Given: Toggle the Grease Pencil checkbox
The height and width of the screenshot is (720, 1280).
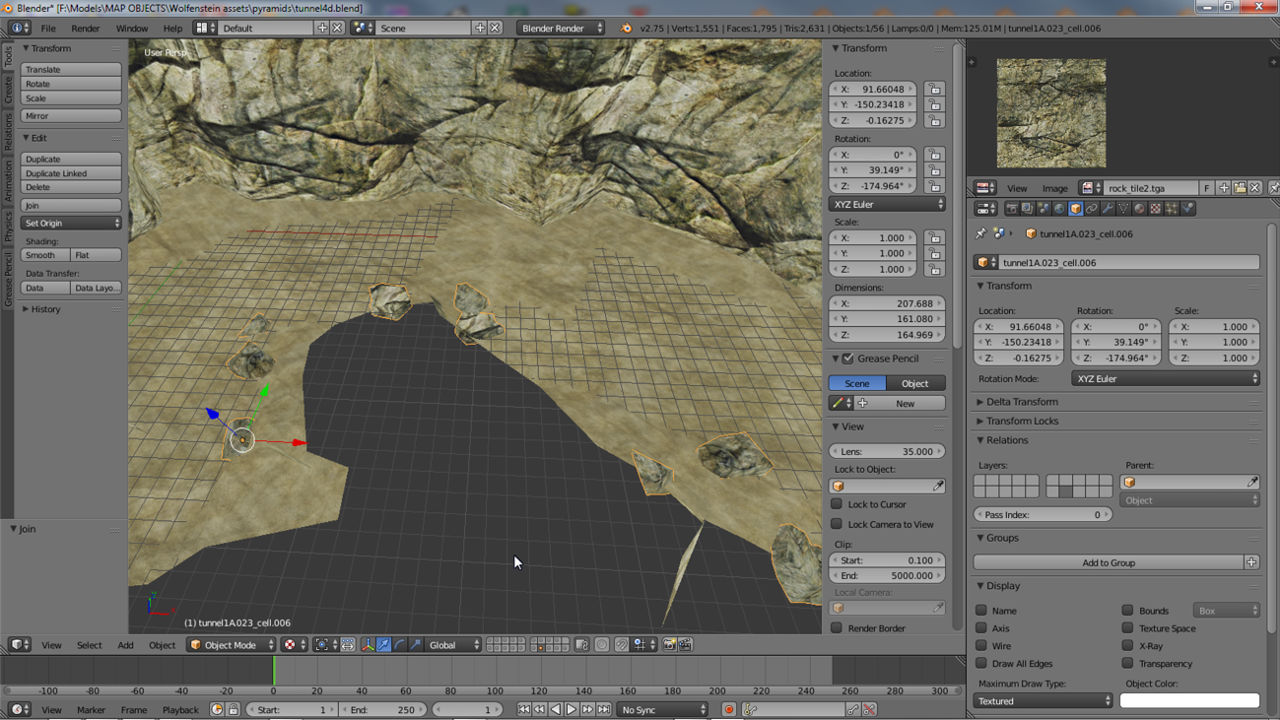Looking at the screenshot, I should point(848,358).
